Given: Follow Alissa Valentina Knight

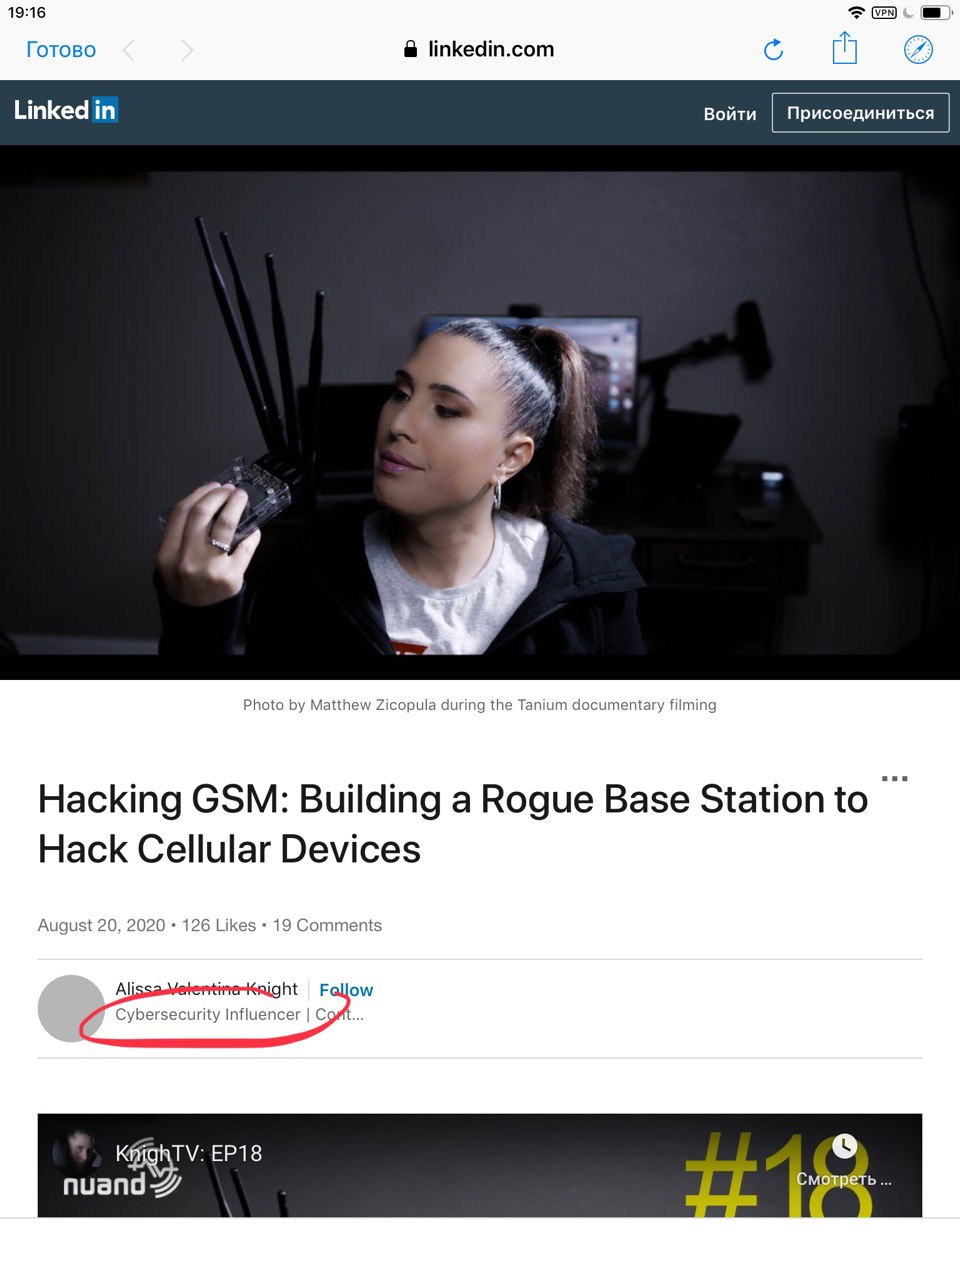Looking at the screenshot, I should (346, 990).
